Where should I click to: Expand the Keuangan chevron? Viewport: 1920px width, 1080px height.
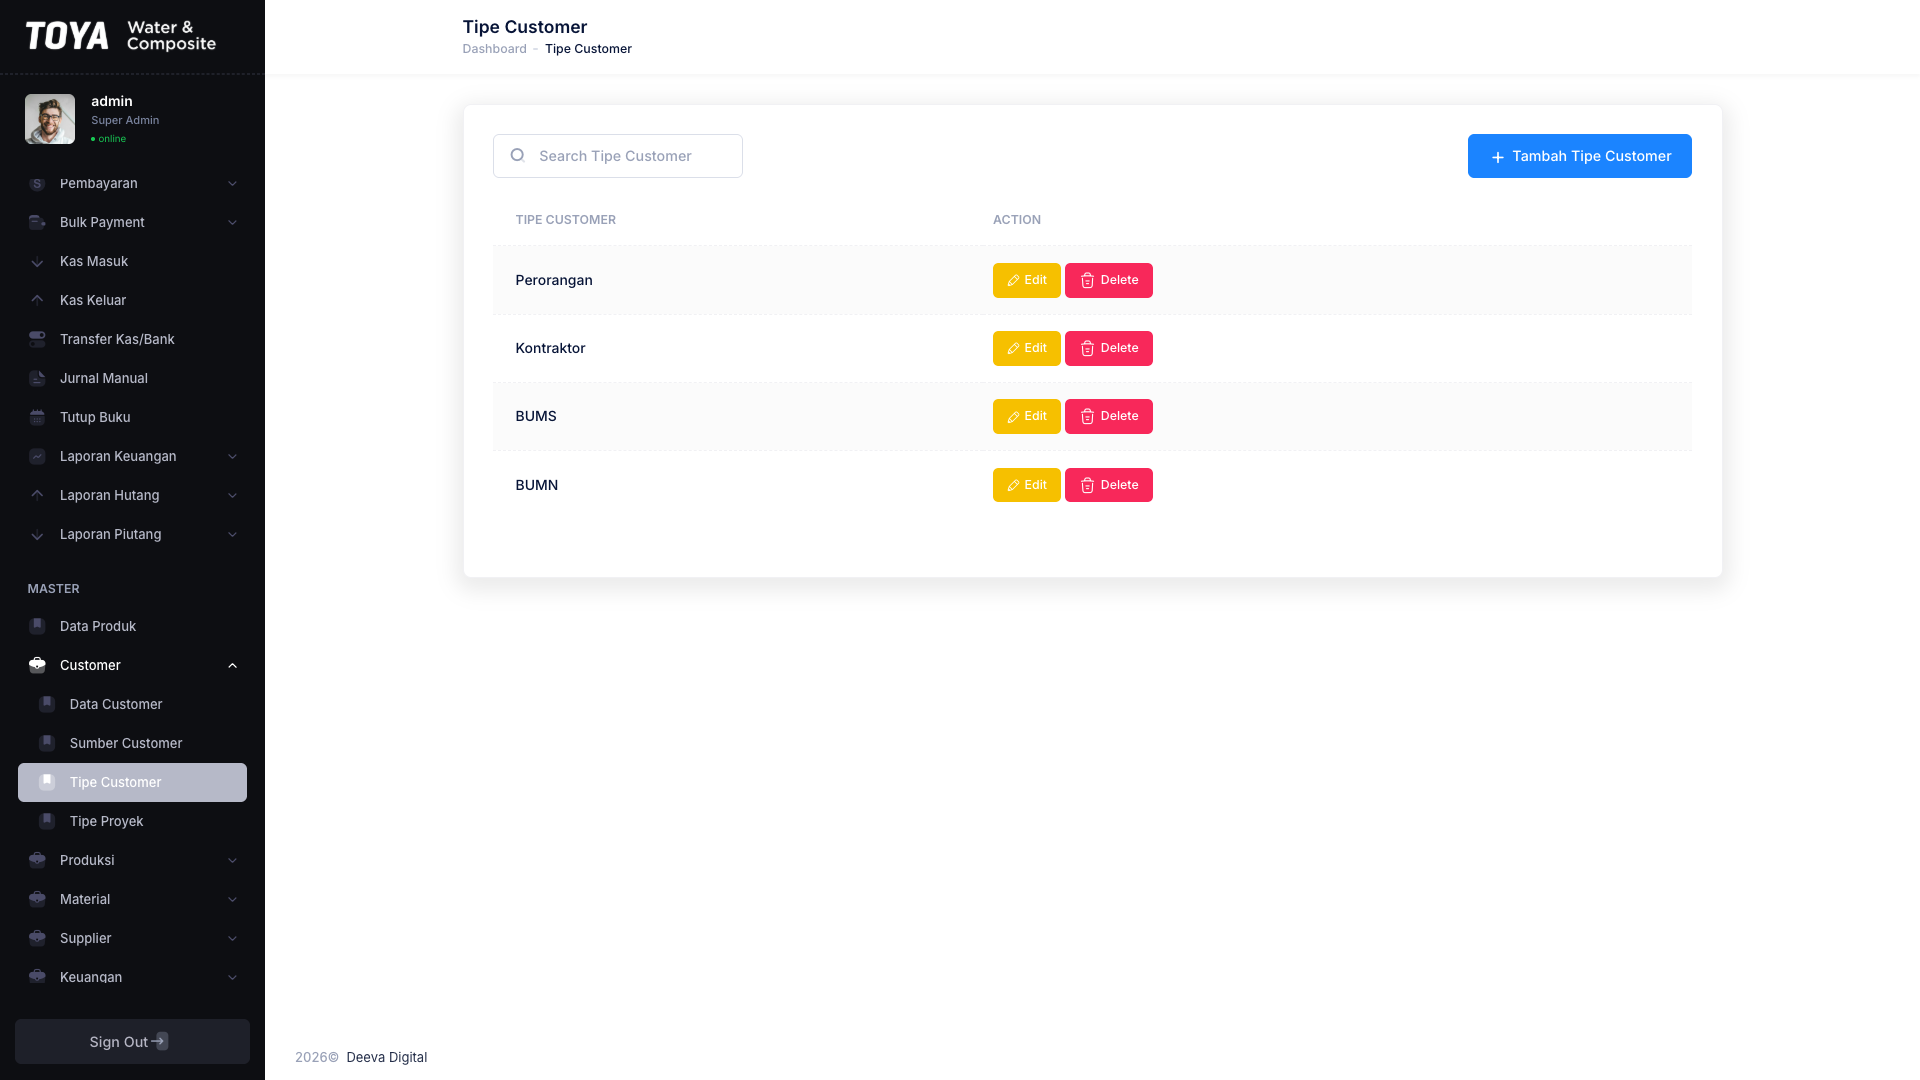(x=232, y=977)
